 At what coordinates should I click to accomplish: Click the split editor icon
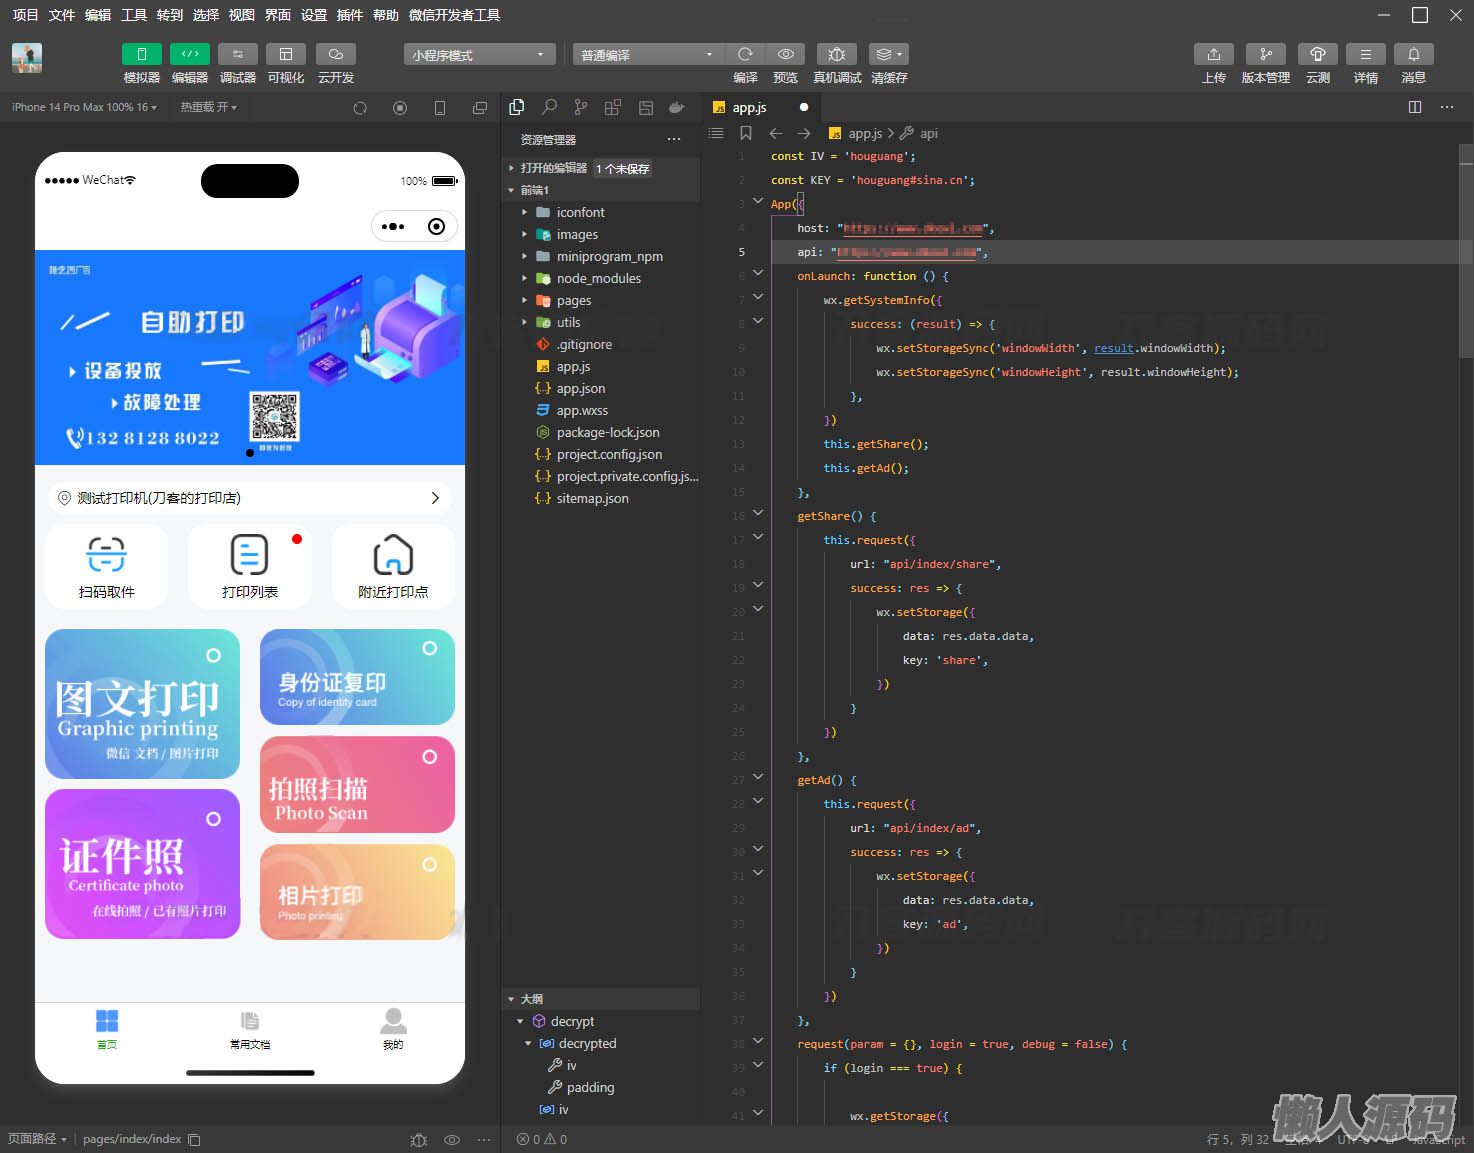click(1414, 107)
